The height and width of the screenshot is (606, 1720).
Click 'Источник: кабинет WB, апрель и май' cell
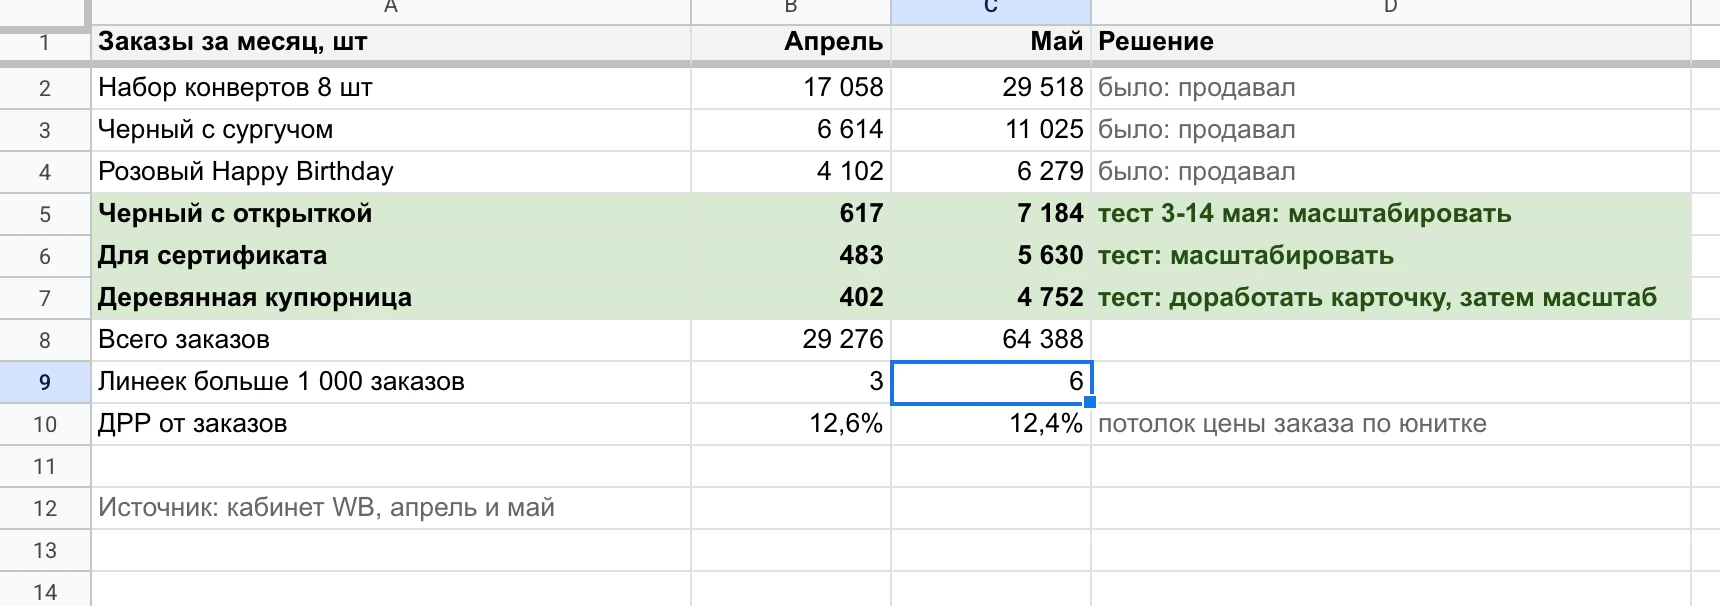pos(390,508)
